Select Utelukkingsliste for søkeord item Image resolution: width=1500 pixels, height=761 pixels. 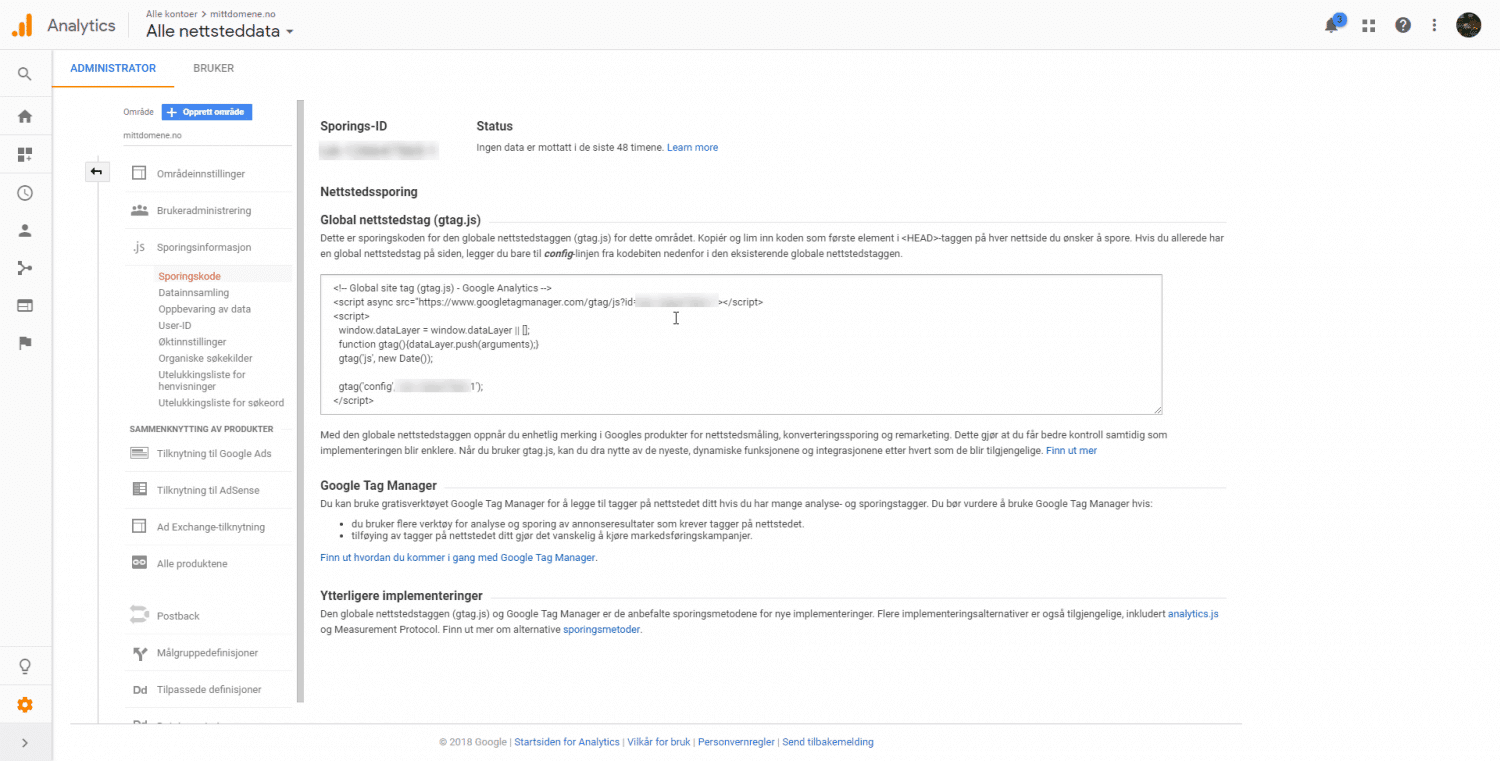pyautogui.click(x=221, y=403)
